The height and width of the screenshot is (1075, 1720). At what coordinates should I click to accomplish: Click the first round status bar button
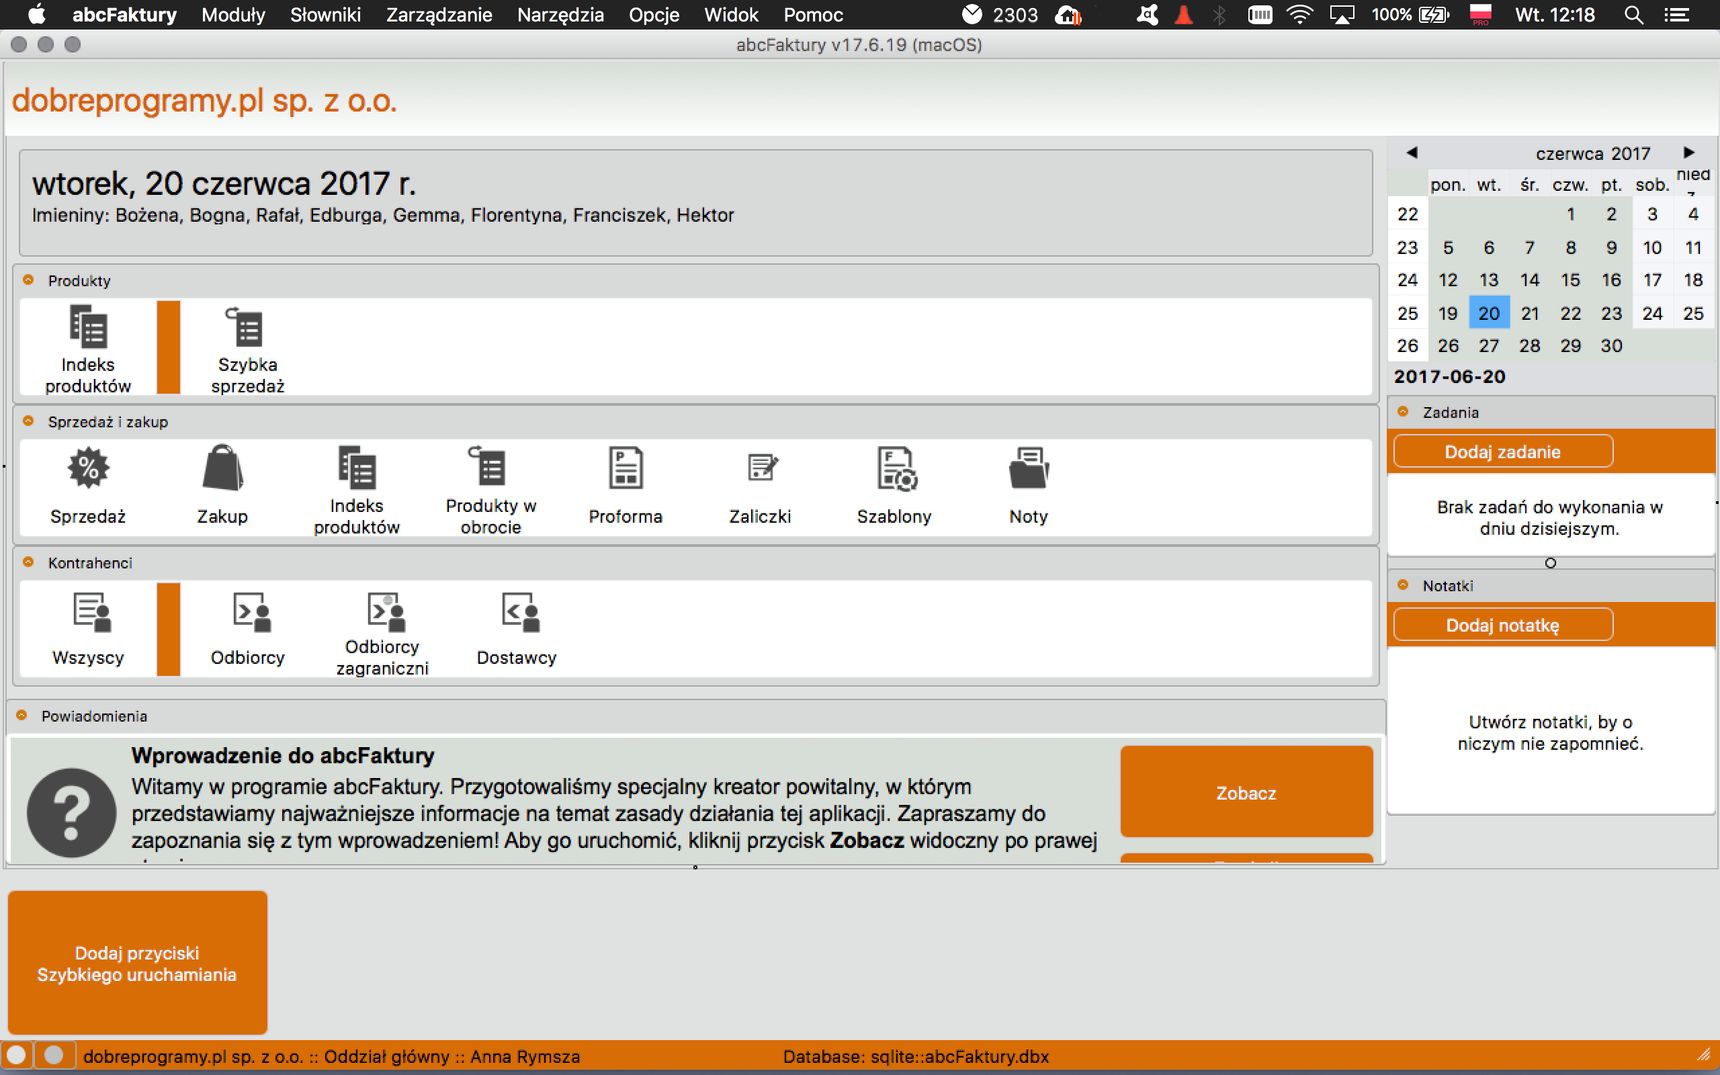pyautogui.click(x=16, y=1055)
